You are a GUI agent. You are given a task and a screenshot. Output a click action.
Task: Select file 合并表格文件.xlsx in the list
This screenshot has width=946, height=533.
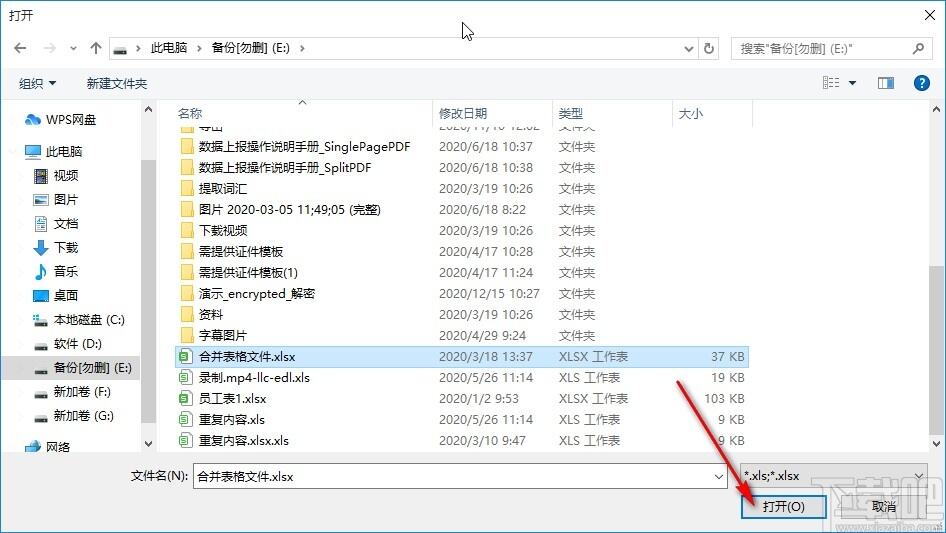pyautogui.click(x=462, y=357)
